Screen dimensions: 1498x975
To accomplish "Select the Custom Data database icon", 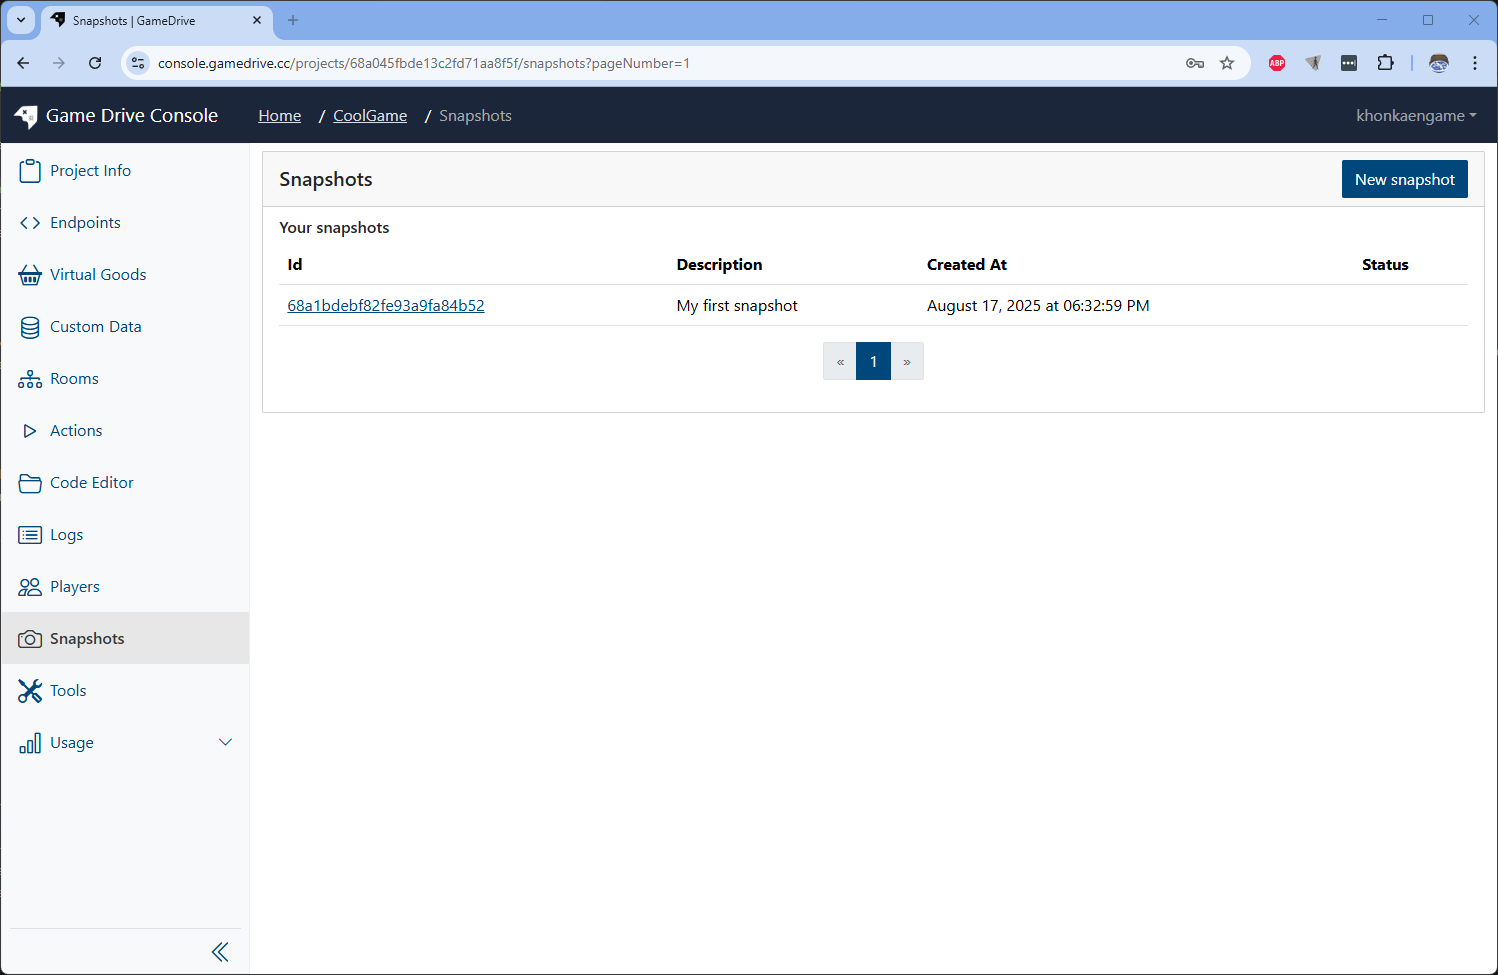I will [30, 327].
